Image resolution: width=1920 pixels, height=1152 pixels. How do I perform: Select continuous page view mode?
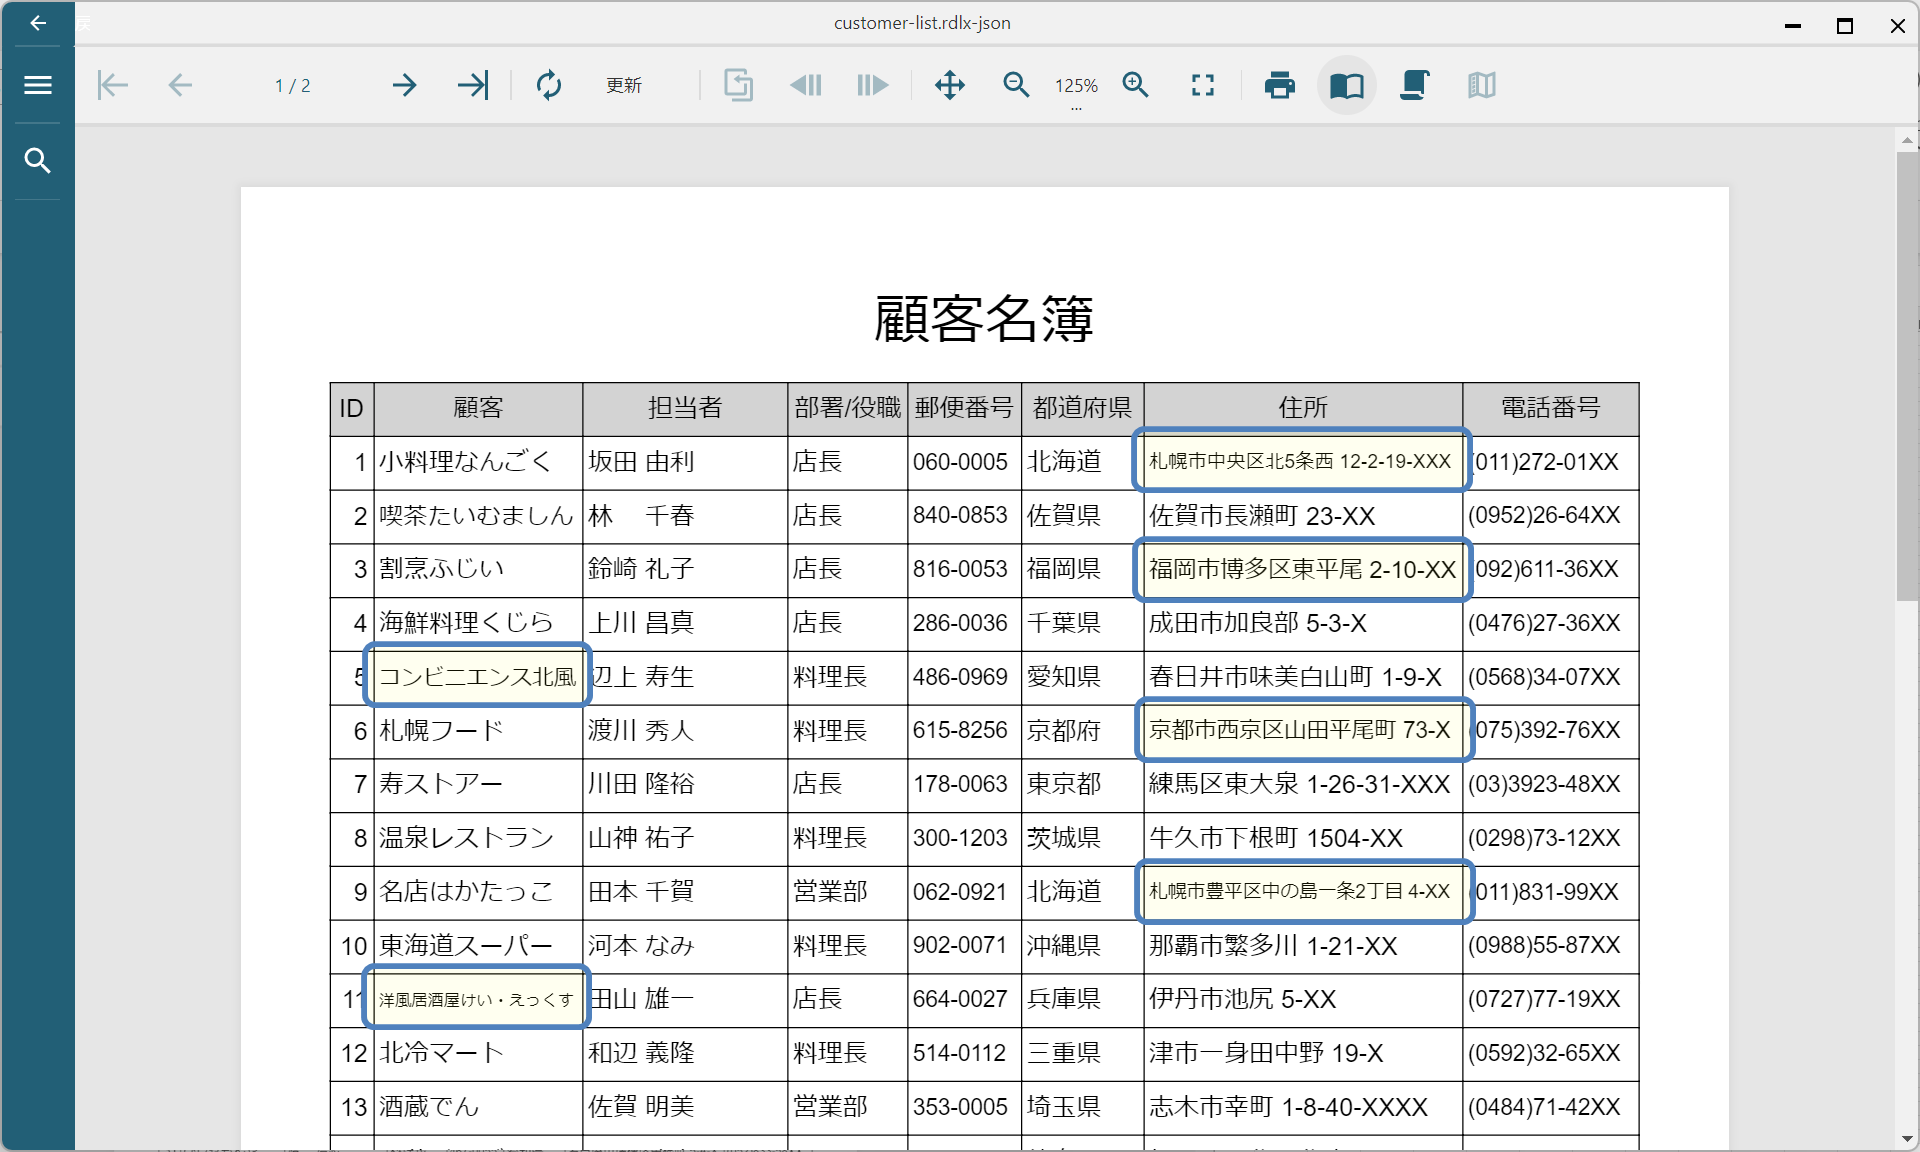pos(1414,85)
